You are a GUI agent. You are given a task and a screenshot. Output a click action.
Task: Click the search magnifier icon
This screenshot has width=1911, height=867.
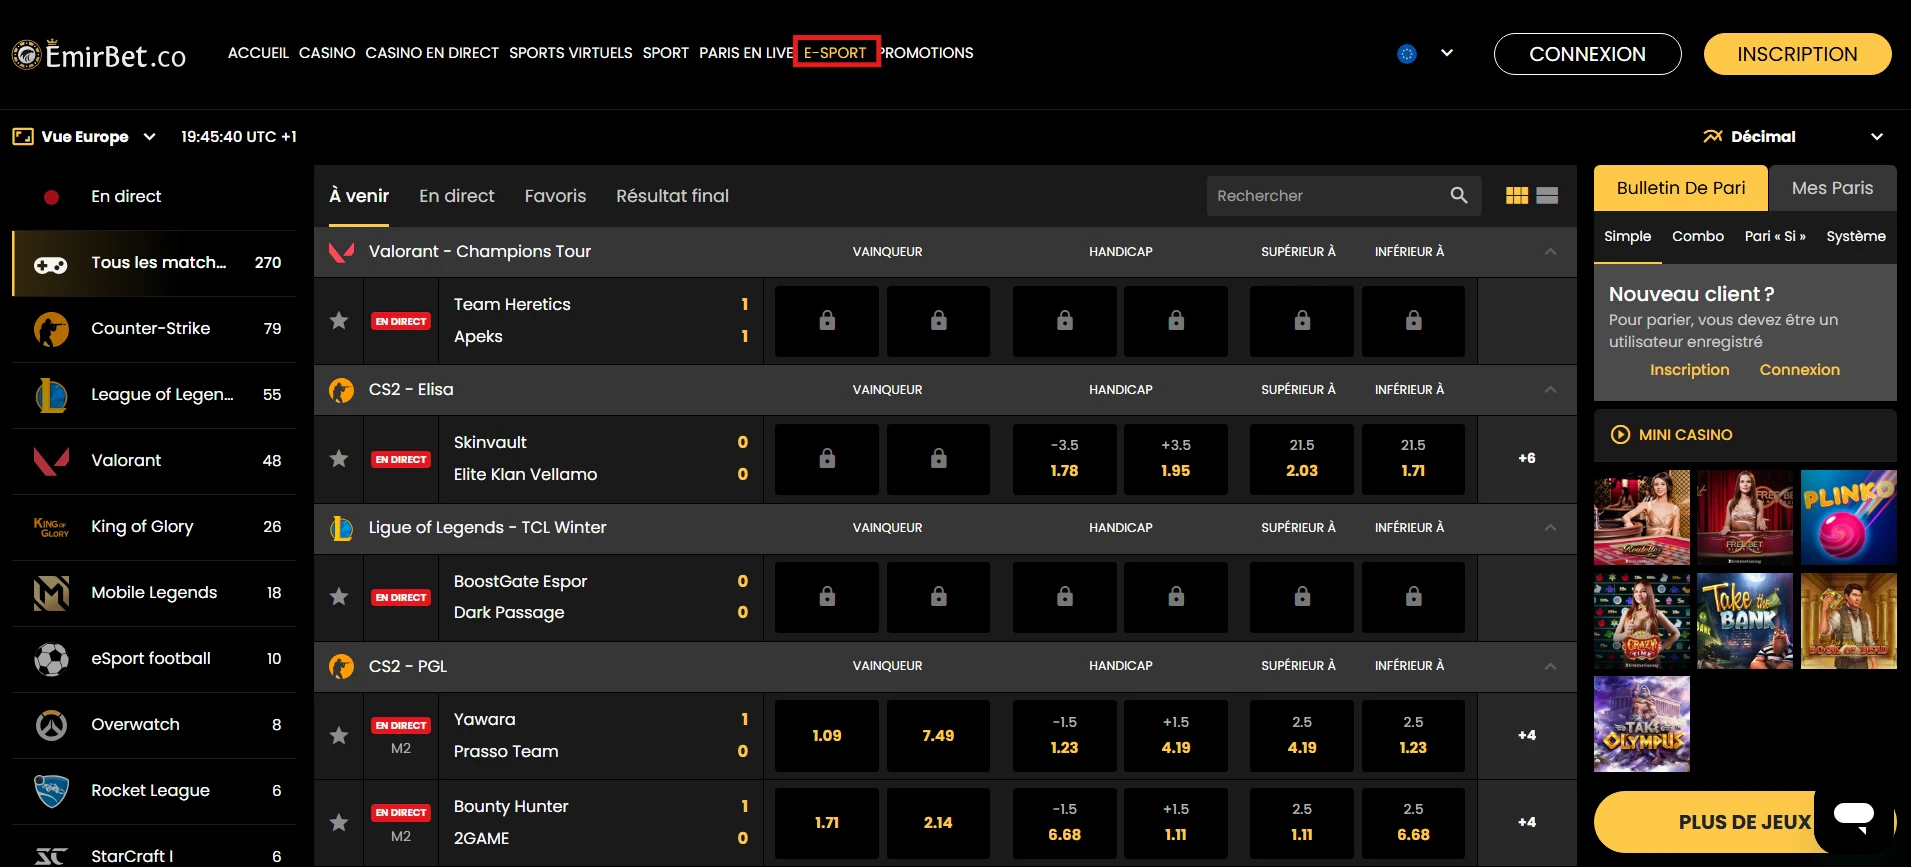[1459, 196]
